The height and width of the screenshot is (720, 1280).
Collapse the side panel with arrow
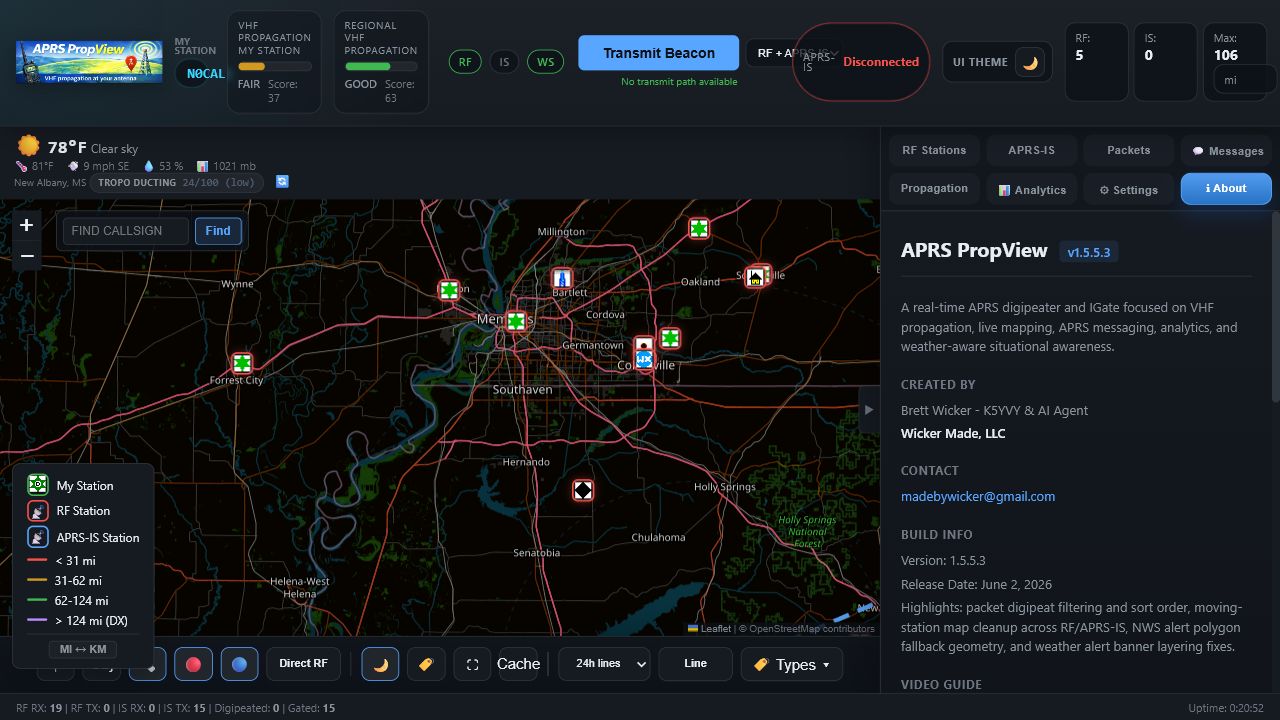point(868,410)
